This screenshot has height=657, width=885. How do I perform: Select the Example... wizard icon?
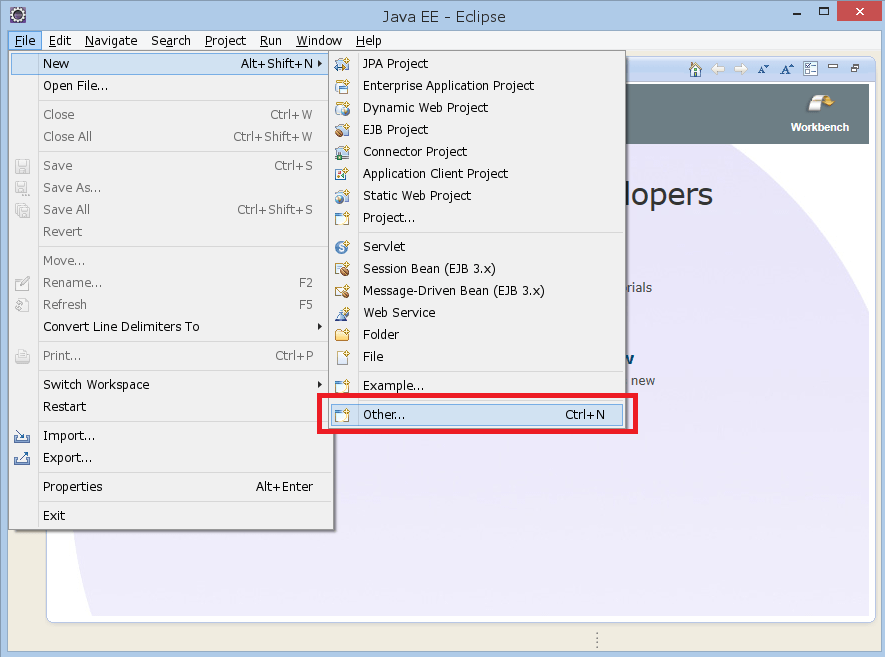pyautogui.click(x=342, y=386)
